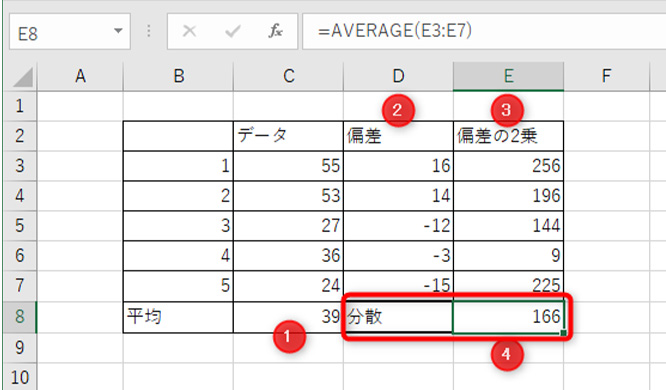Click the Cancel (X) formula icon
The image size is (666, 390).
pyautogui.click(x=189, y=31)
